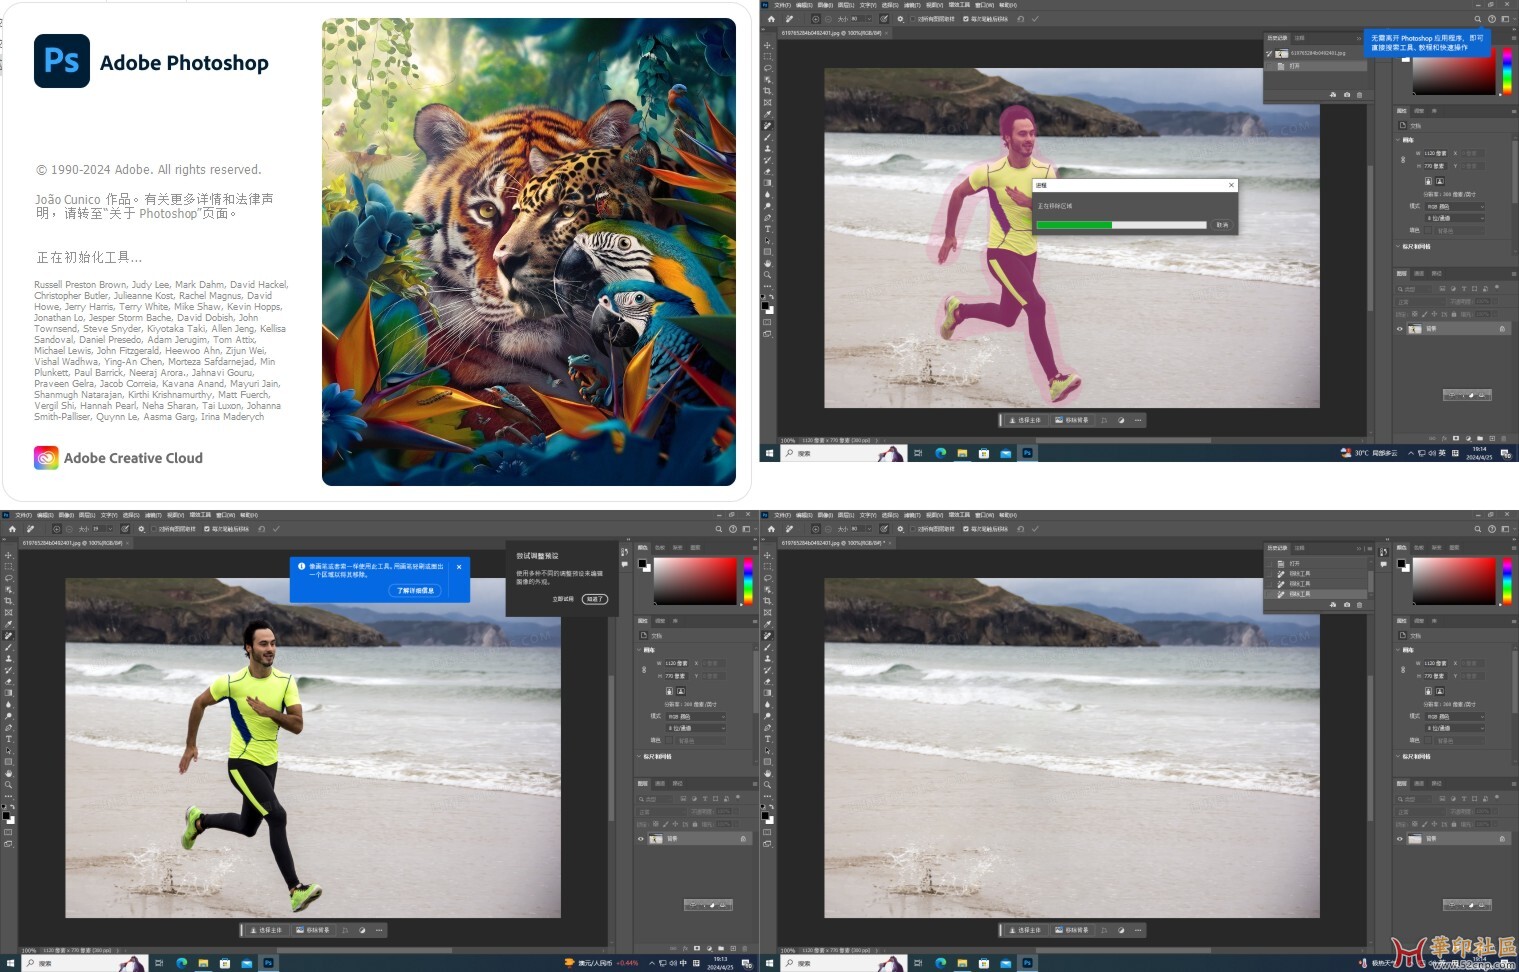Screen dimensions: 1519x972
Task: Click 移除背景 button in unmasked runner window
Action: (313, 930)
